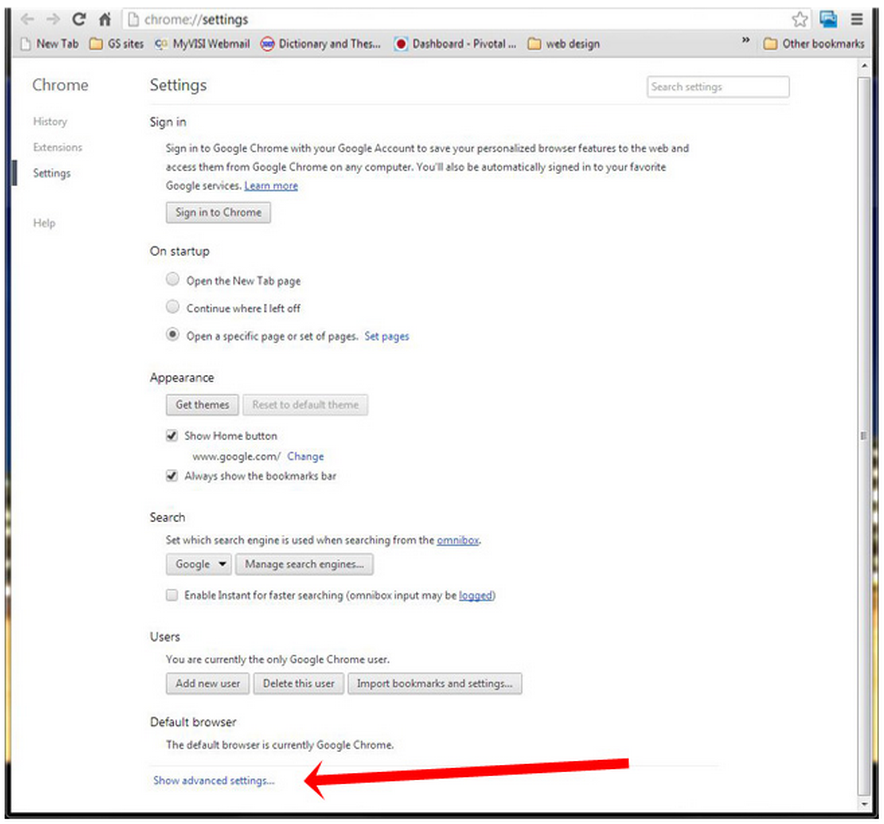Open the Other bookmarks folder

(x=814, y=44)
